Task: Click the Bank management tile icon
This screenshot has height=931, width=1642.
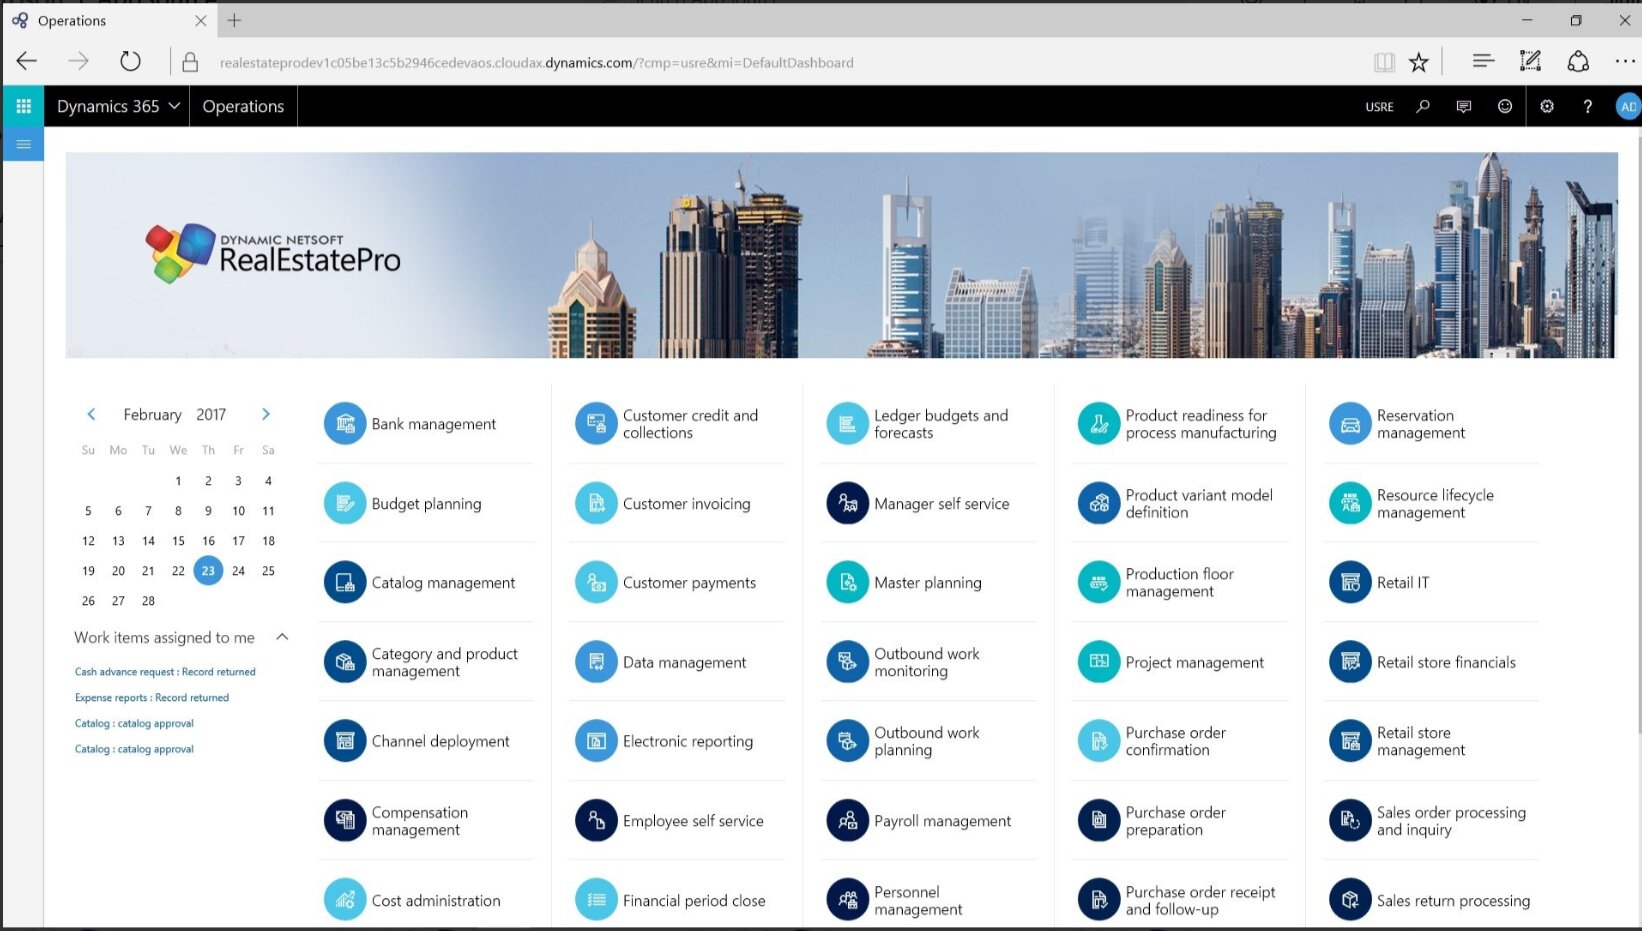Action: (x=345, y=424)
